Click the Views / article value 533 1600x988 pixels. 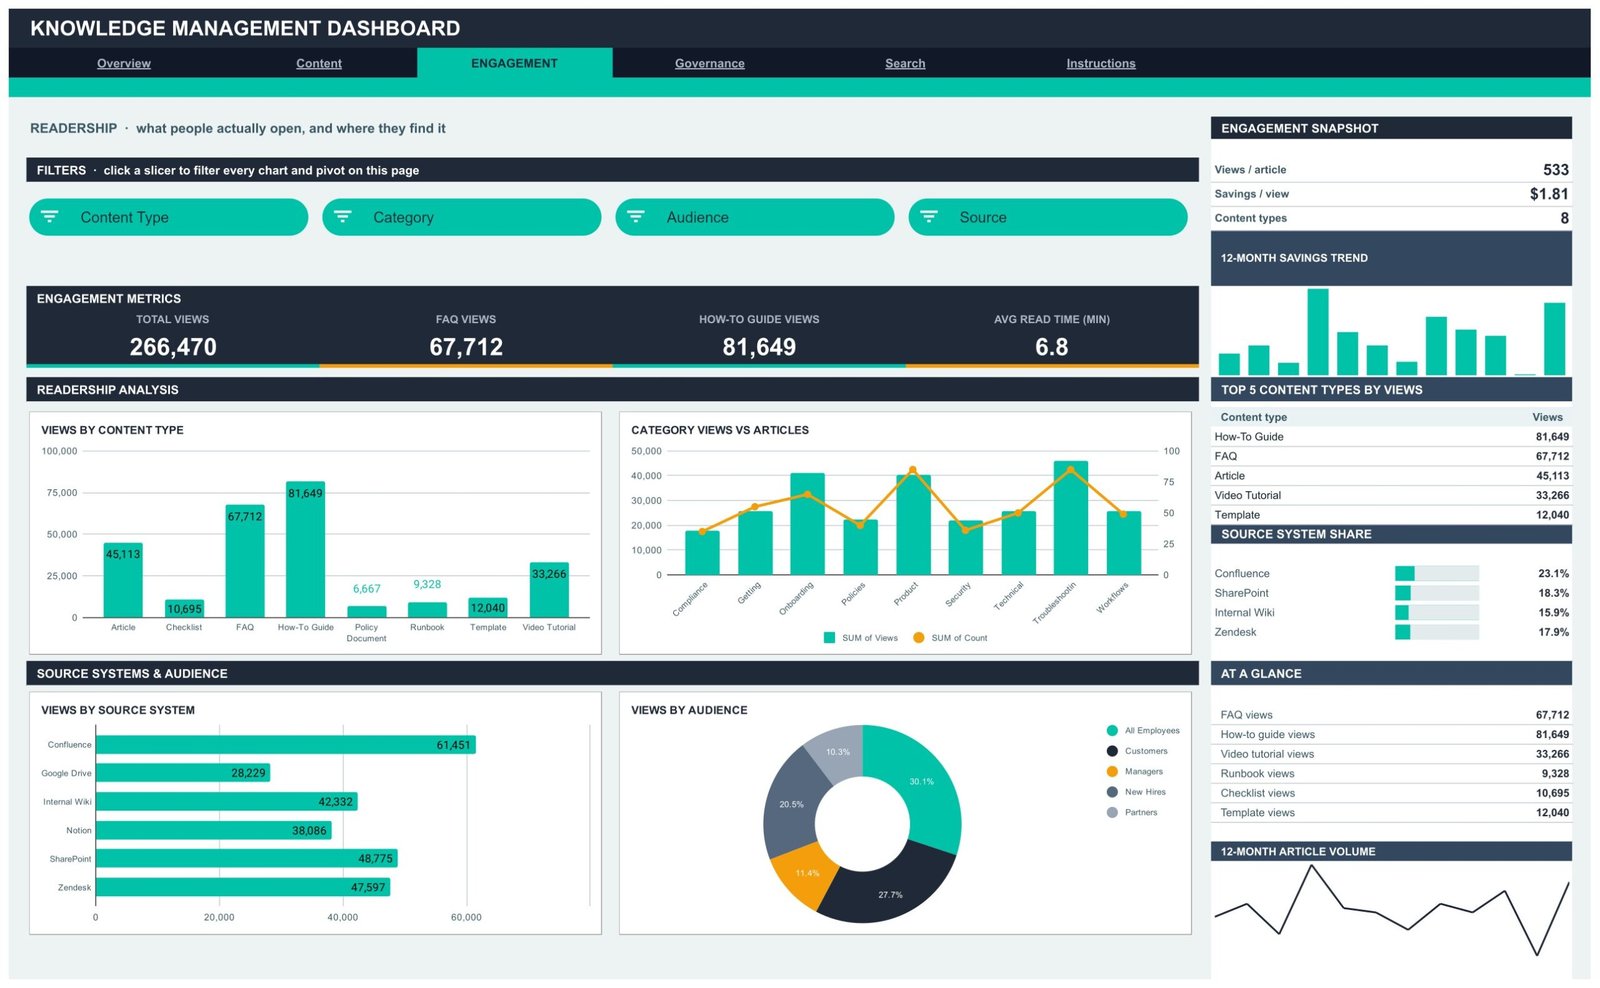coord(1556,170)
